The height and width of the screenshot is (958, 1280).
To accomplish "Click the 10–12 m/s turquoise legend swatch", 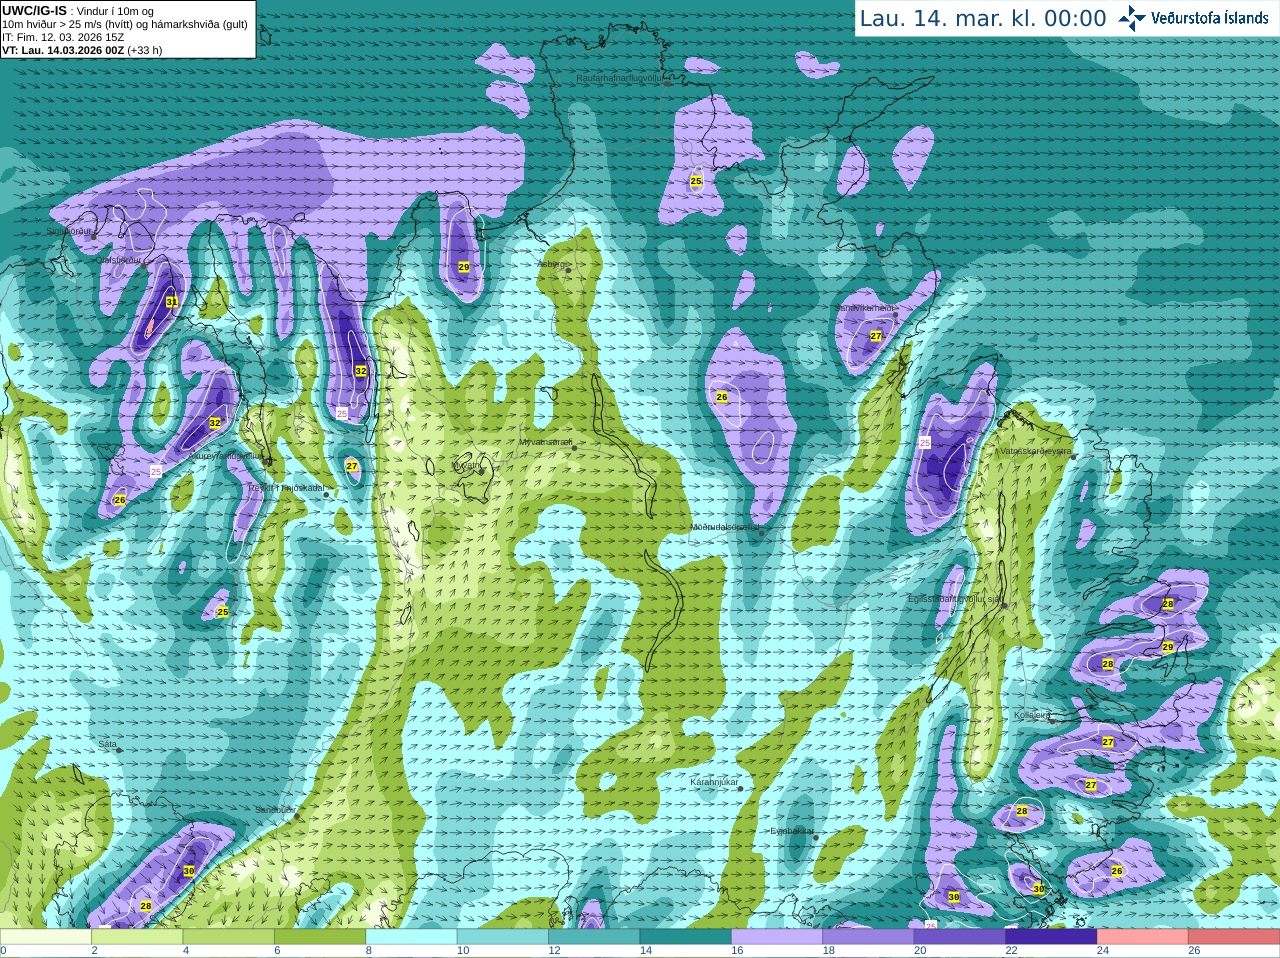I will click(503, 937).
